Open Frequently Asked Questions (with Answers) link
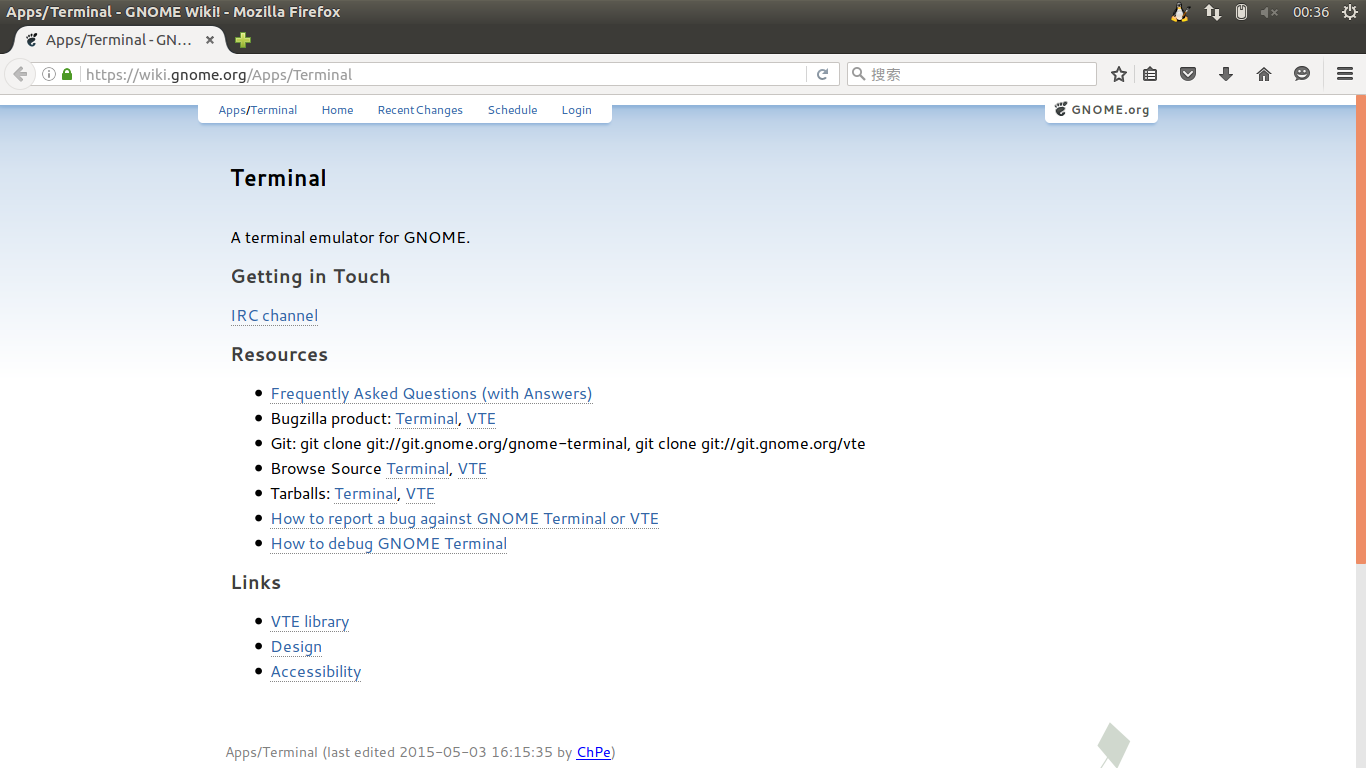 click(x=431, y=394)
